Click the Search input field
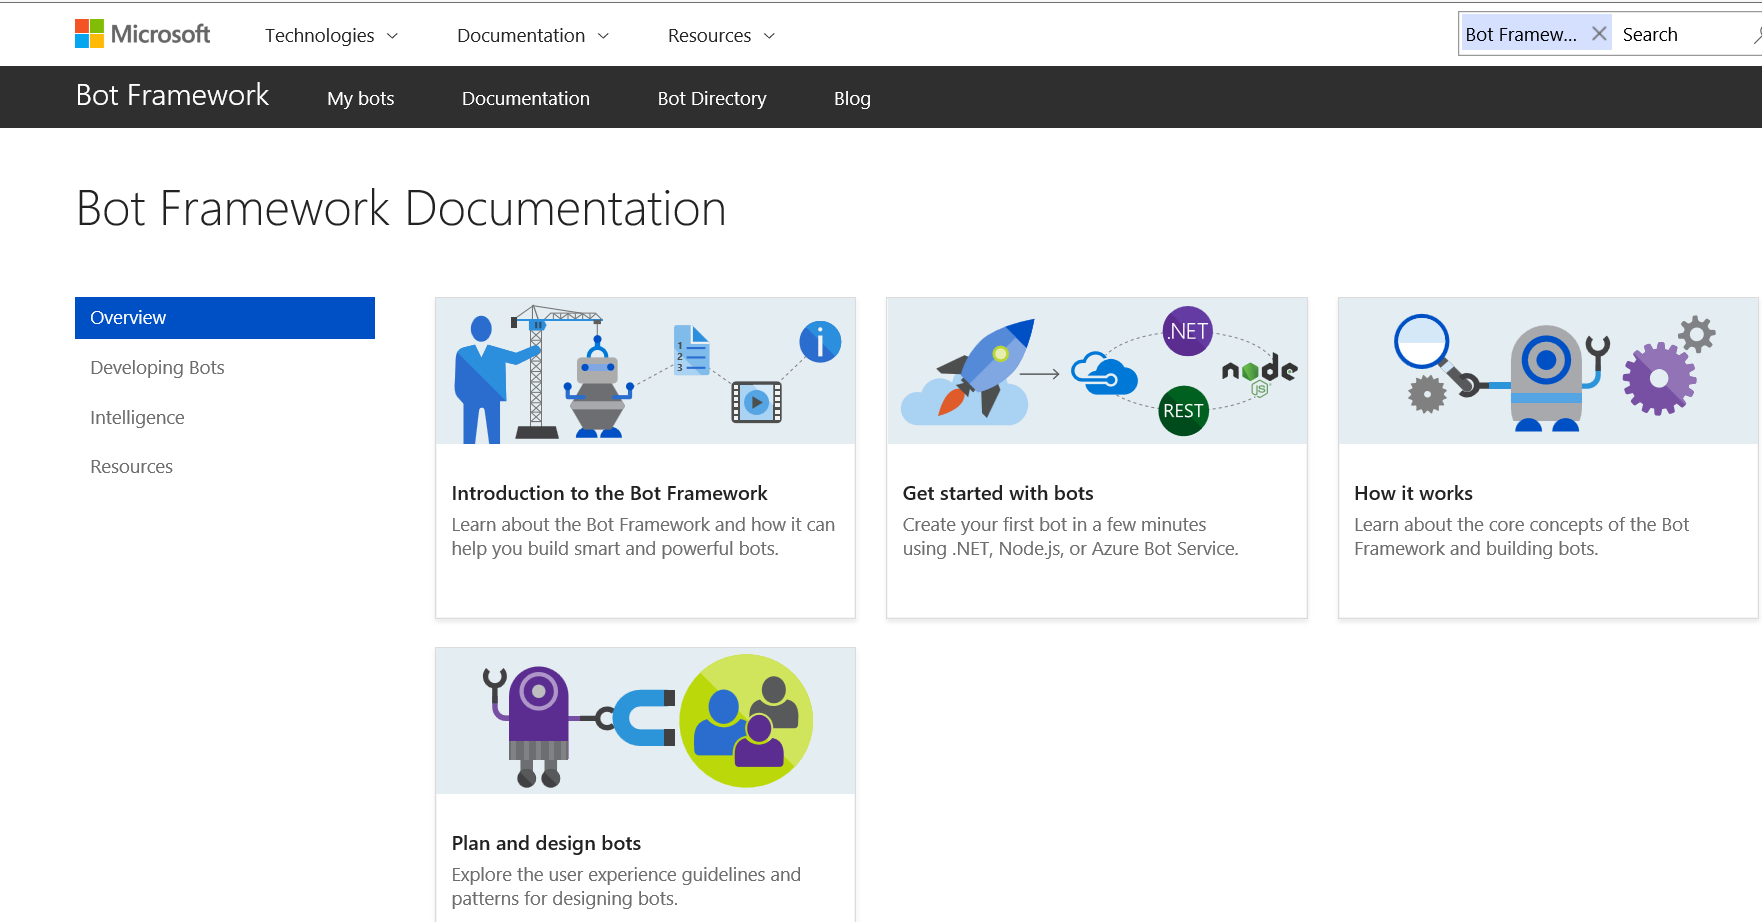Viewport: 1762px width, 922px height. 1680,35
